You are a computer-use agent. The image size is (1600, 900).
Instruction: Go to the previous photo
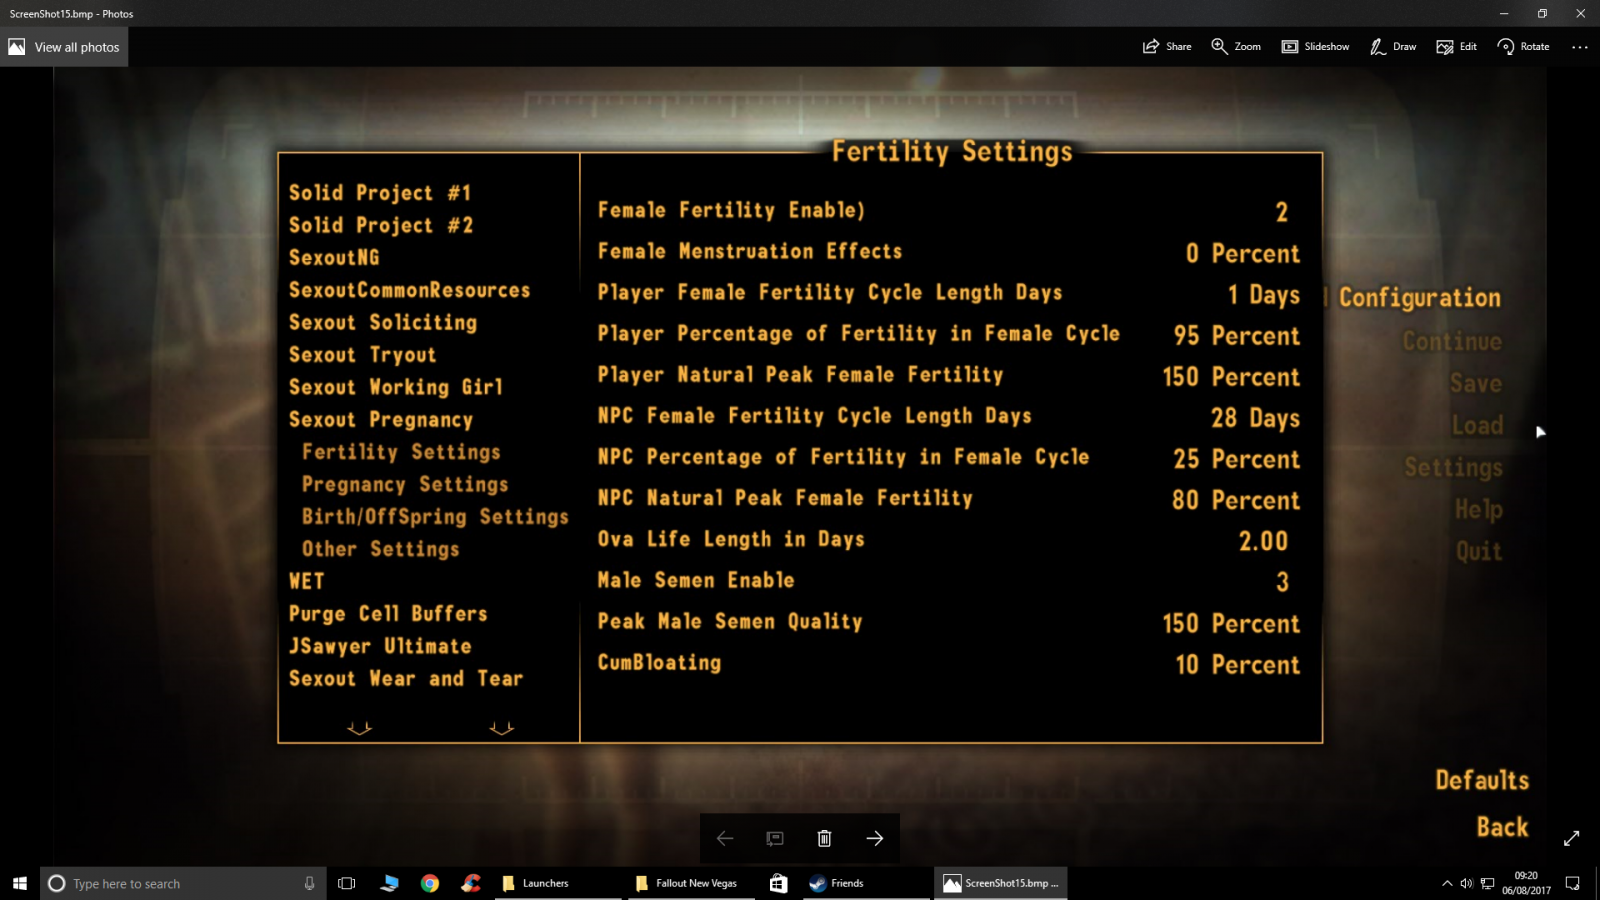point(725,838)
